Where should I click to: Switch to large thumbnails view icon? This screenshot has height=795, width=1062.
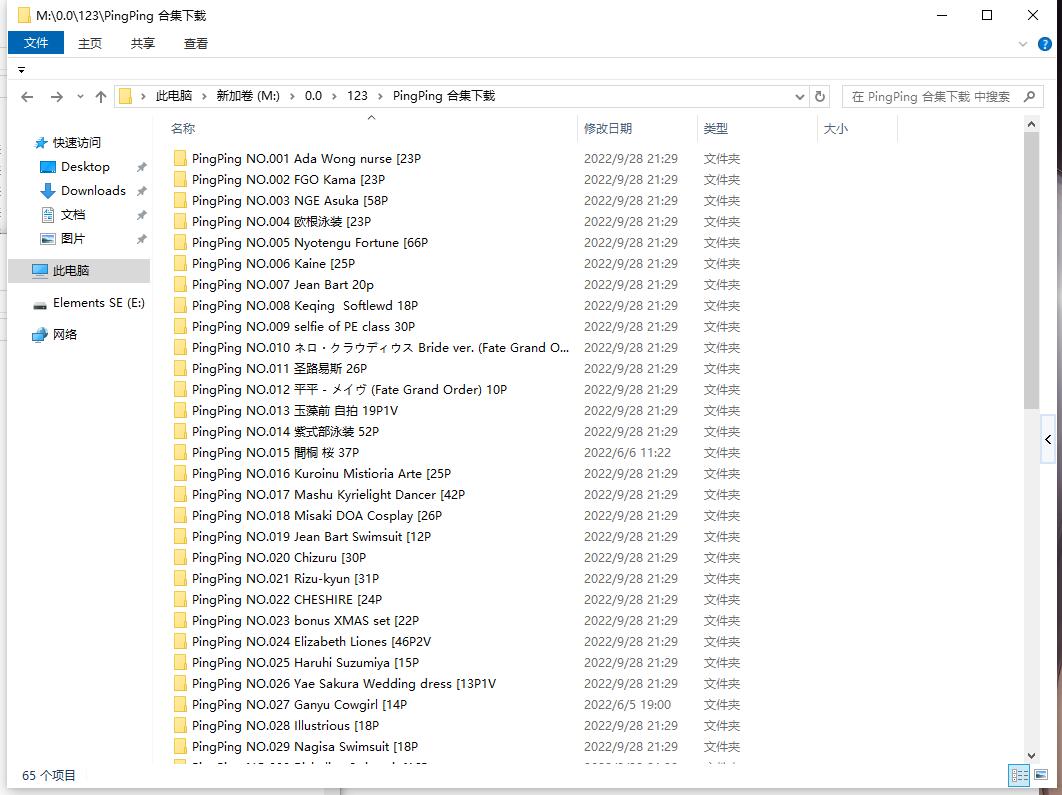(1041, 775)
